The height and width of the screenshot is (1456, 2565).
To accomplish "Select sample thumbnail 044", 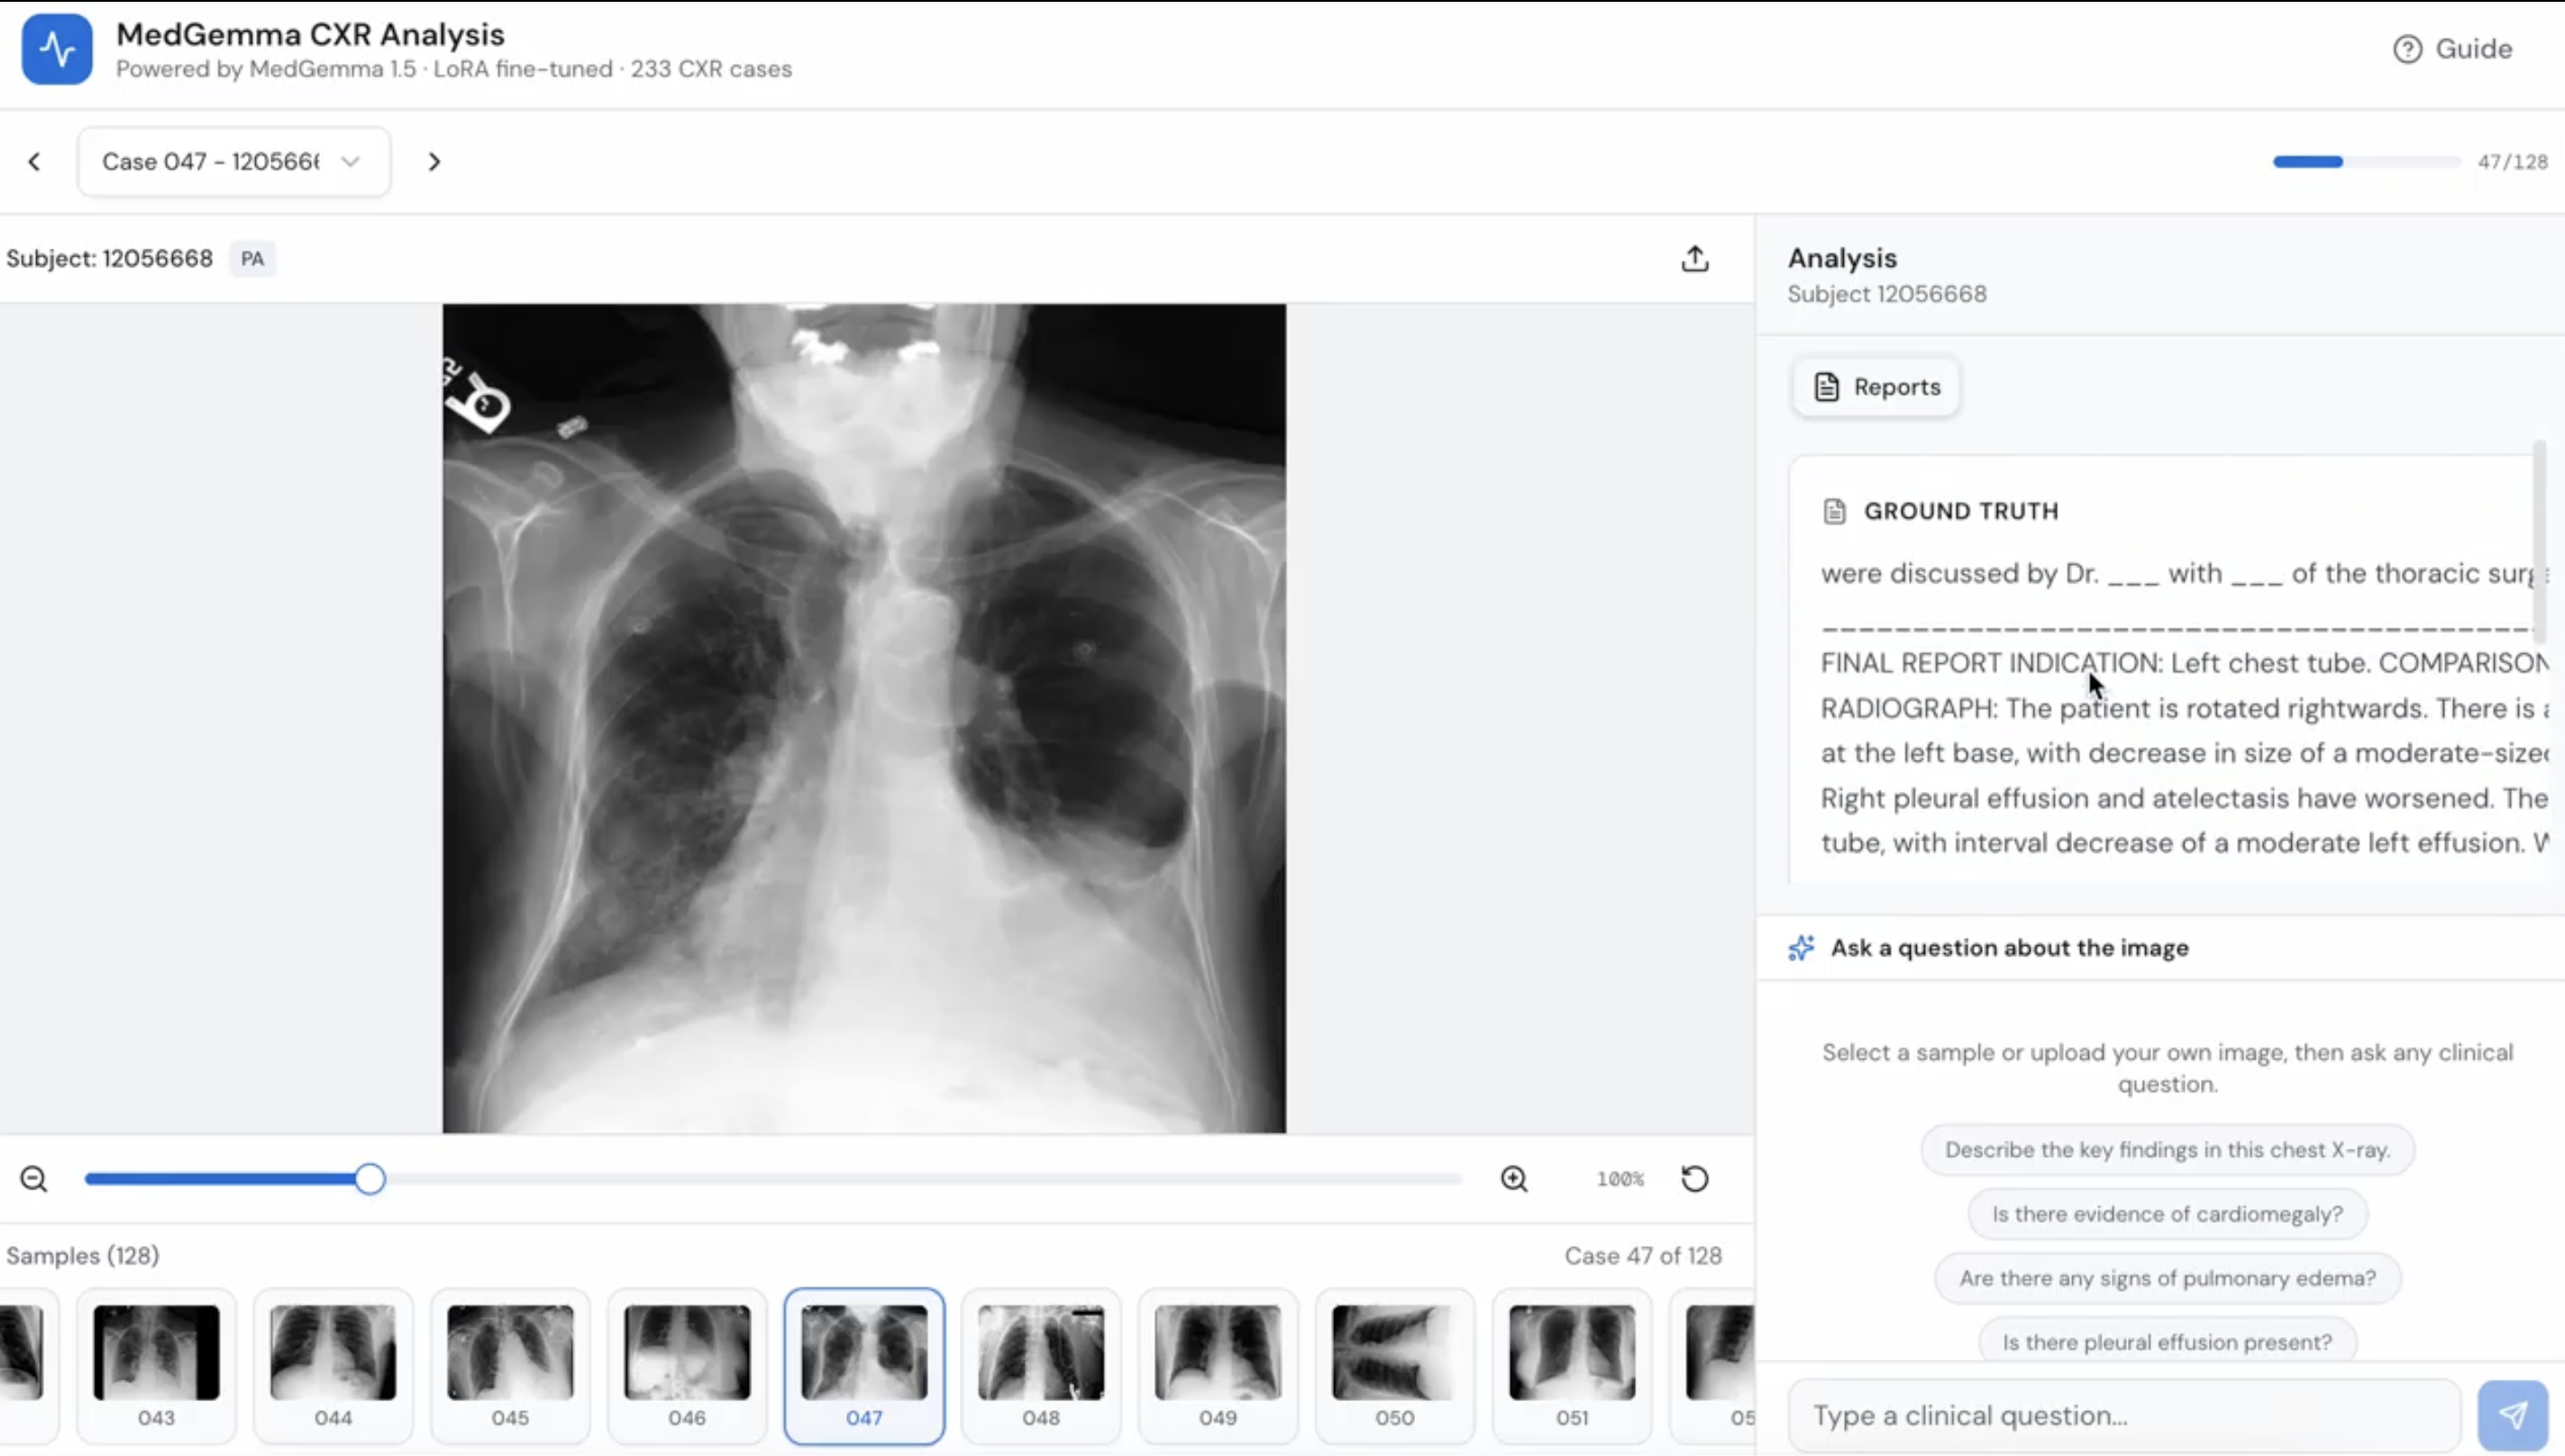I will (x=333, y=1365).
